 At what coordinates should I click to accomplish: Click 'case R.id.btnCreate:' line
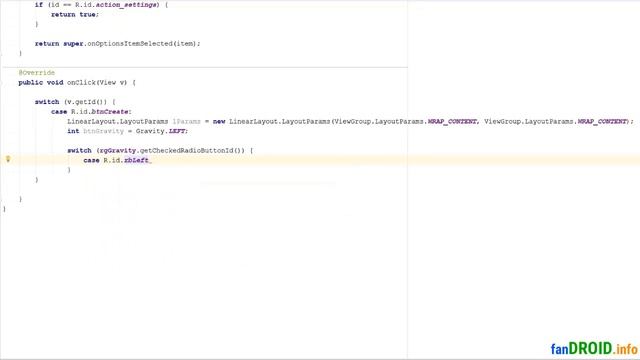(x=91, y=111)
